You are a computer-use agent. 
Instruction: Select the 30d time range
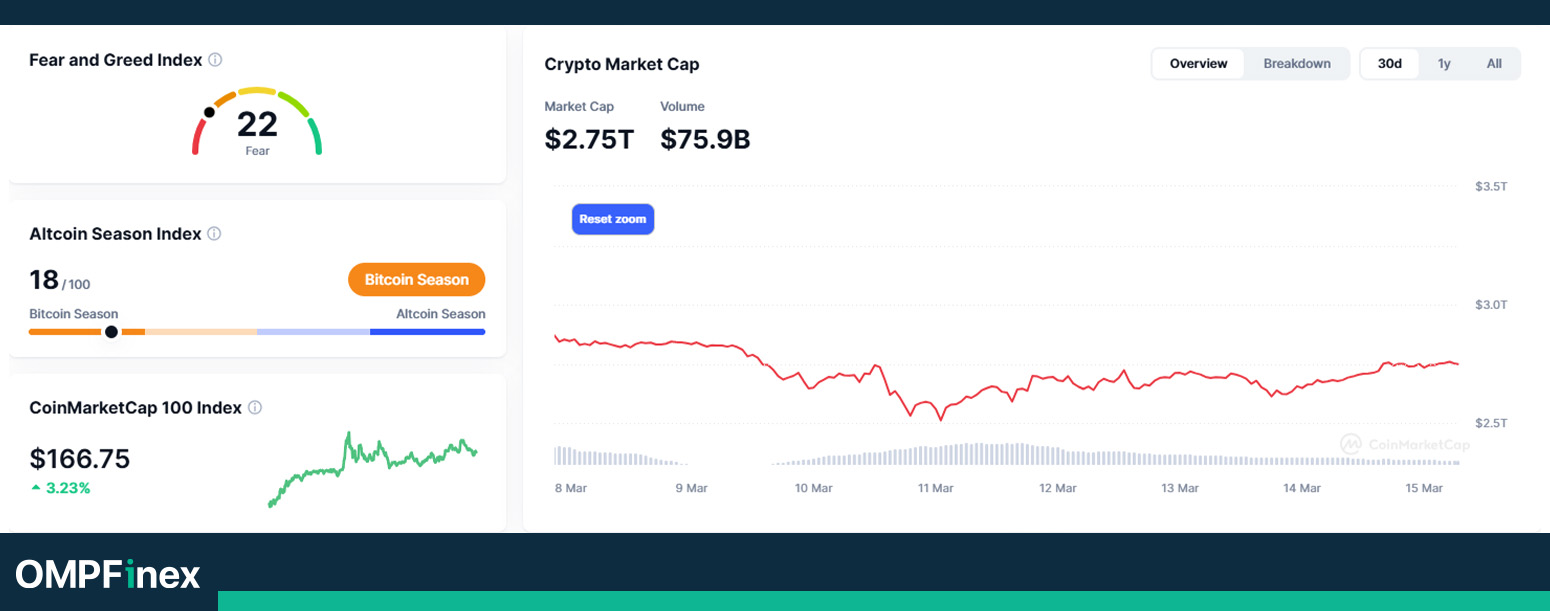(x=1390, y=64)
